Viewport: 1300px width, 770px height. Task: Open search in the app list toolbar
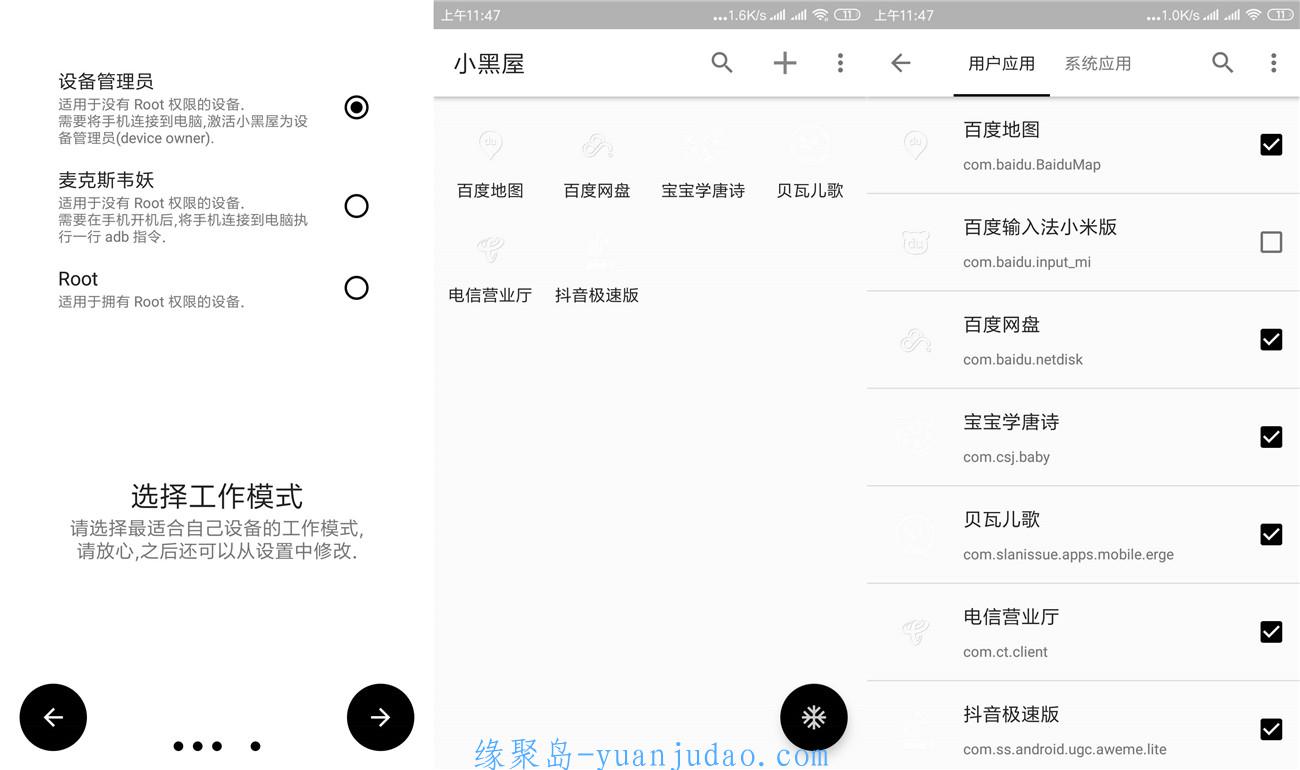pyautogui.click(x=1222, y=63)
